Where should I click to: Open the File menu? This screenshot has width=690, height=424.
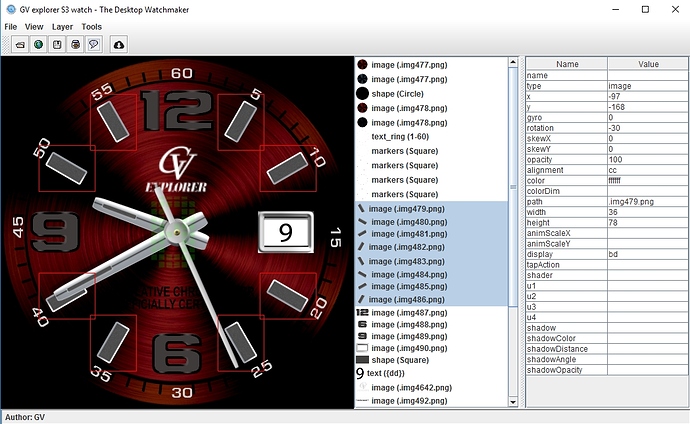(11, 26)
